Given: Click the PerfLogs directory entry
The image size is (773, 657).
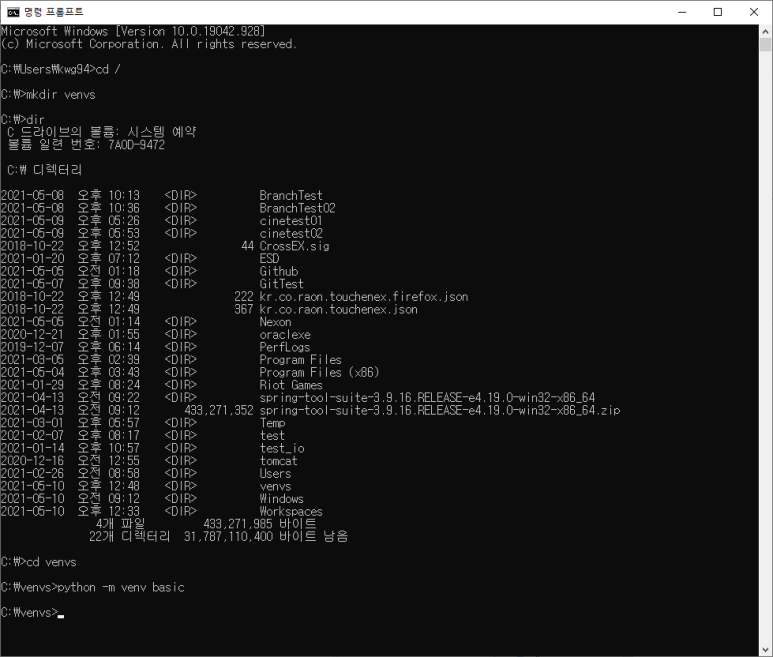Looking at the screenshot, I should [285, 347].
